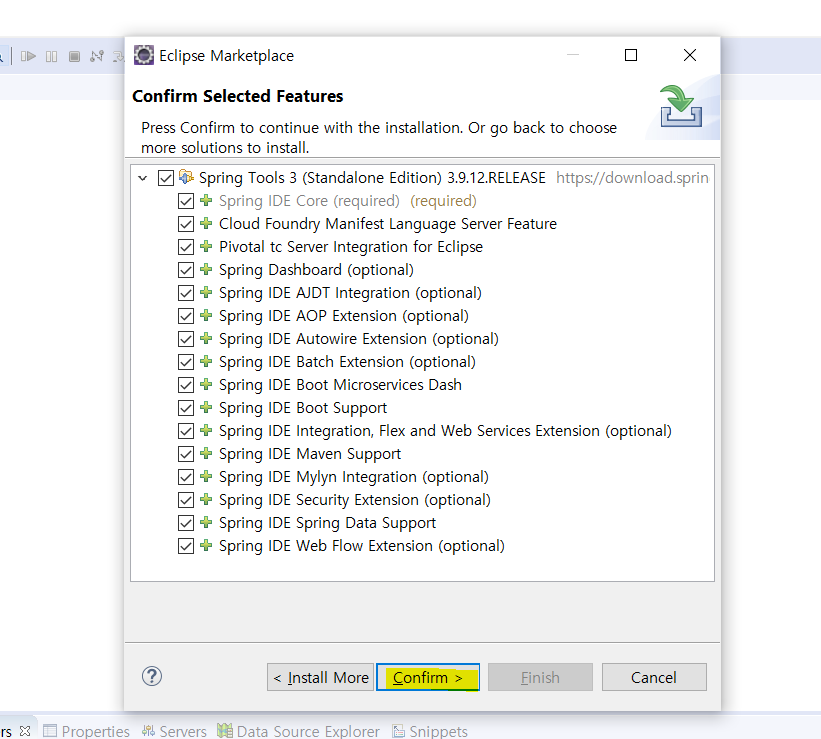Uncheck Spring IDE AJDT Integration checkbox
Viewport: 821px width, 739px height.
click(x=186, y=293)
